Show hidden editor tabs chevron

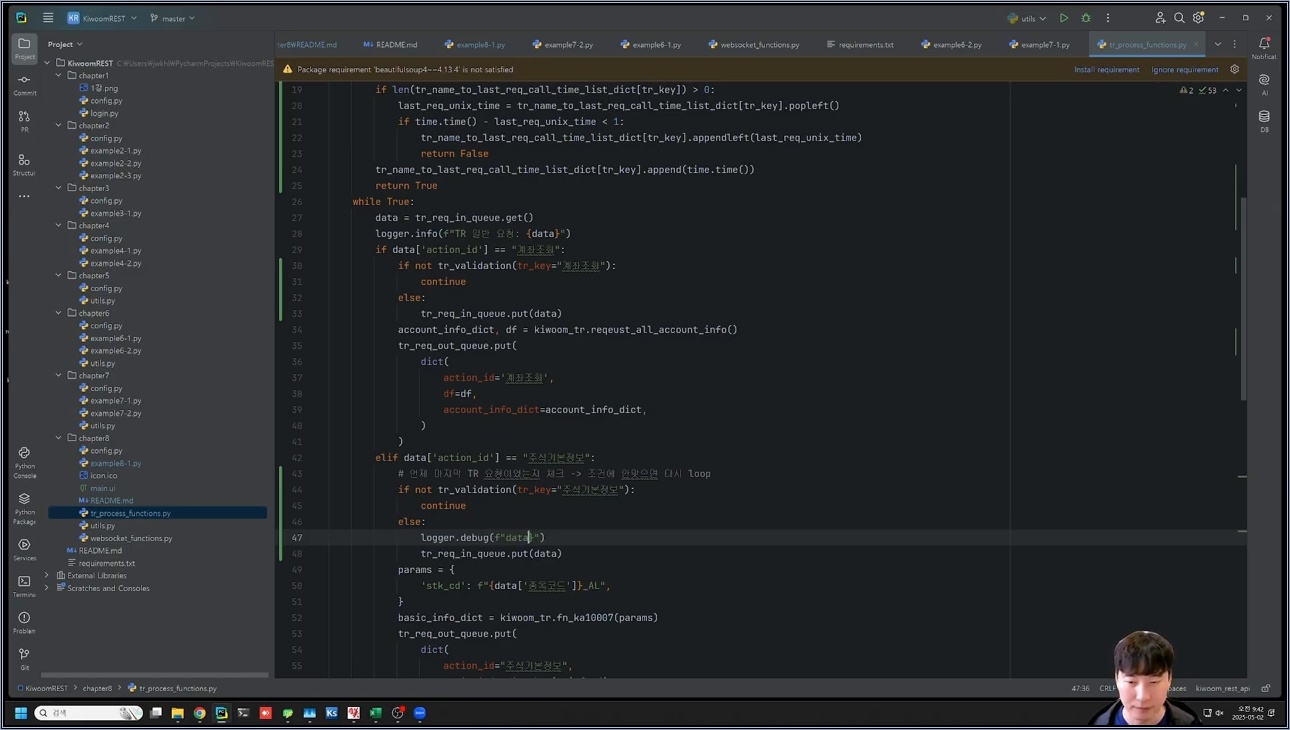click(1218, 44)
